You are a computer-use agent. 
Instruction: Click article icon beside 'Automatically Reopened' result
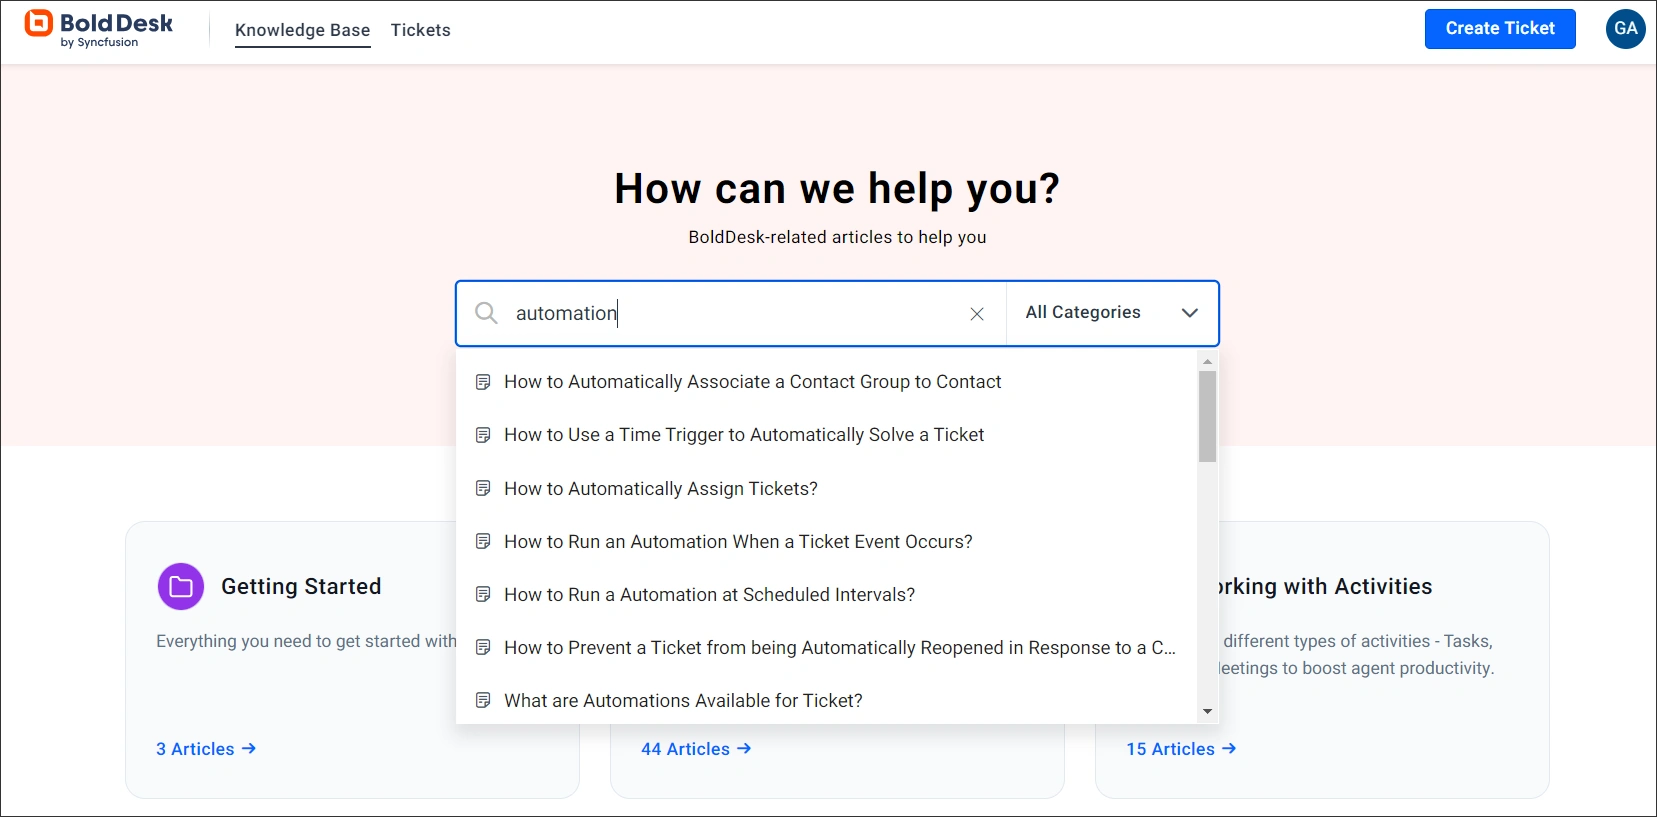coord(483,647)
